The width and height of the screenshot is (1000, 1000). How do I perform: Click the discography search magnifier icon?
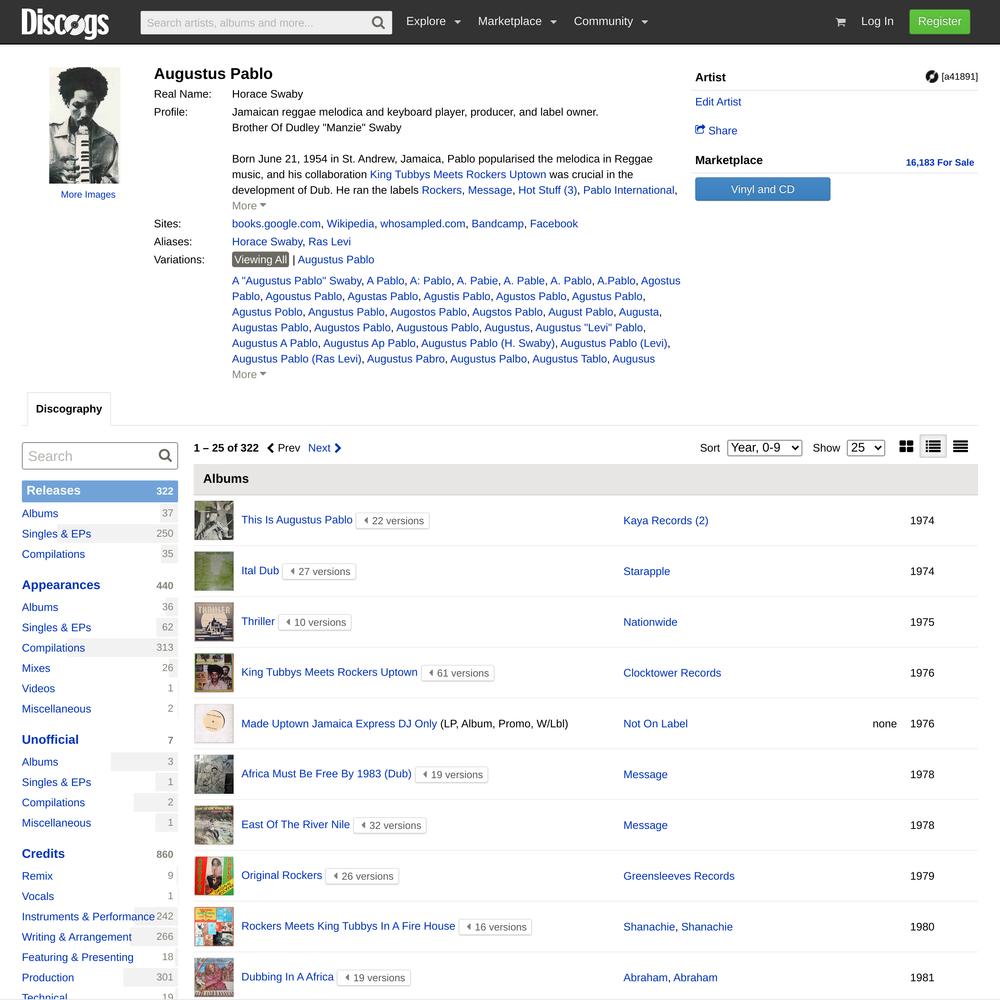pyautogui.click(x=165, y=455)
